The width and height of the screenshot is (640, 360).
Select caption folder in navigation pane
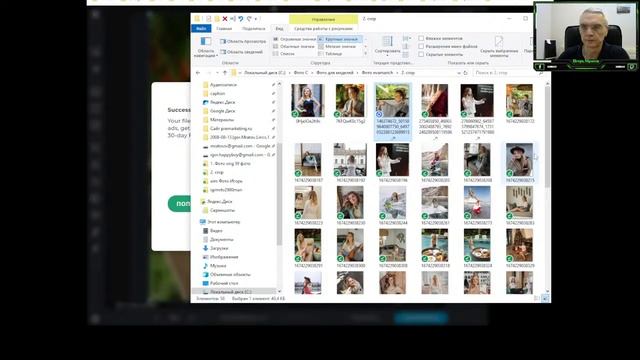pos(218,93)
